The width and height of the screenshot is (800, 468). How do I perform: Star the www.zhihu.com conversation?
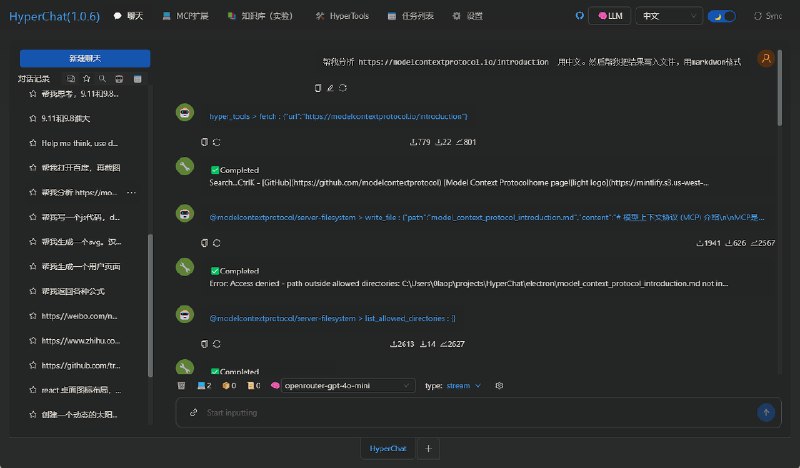(33, 340)
